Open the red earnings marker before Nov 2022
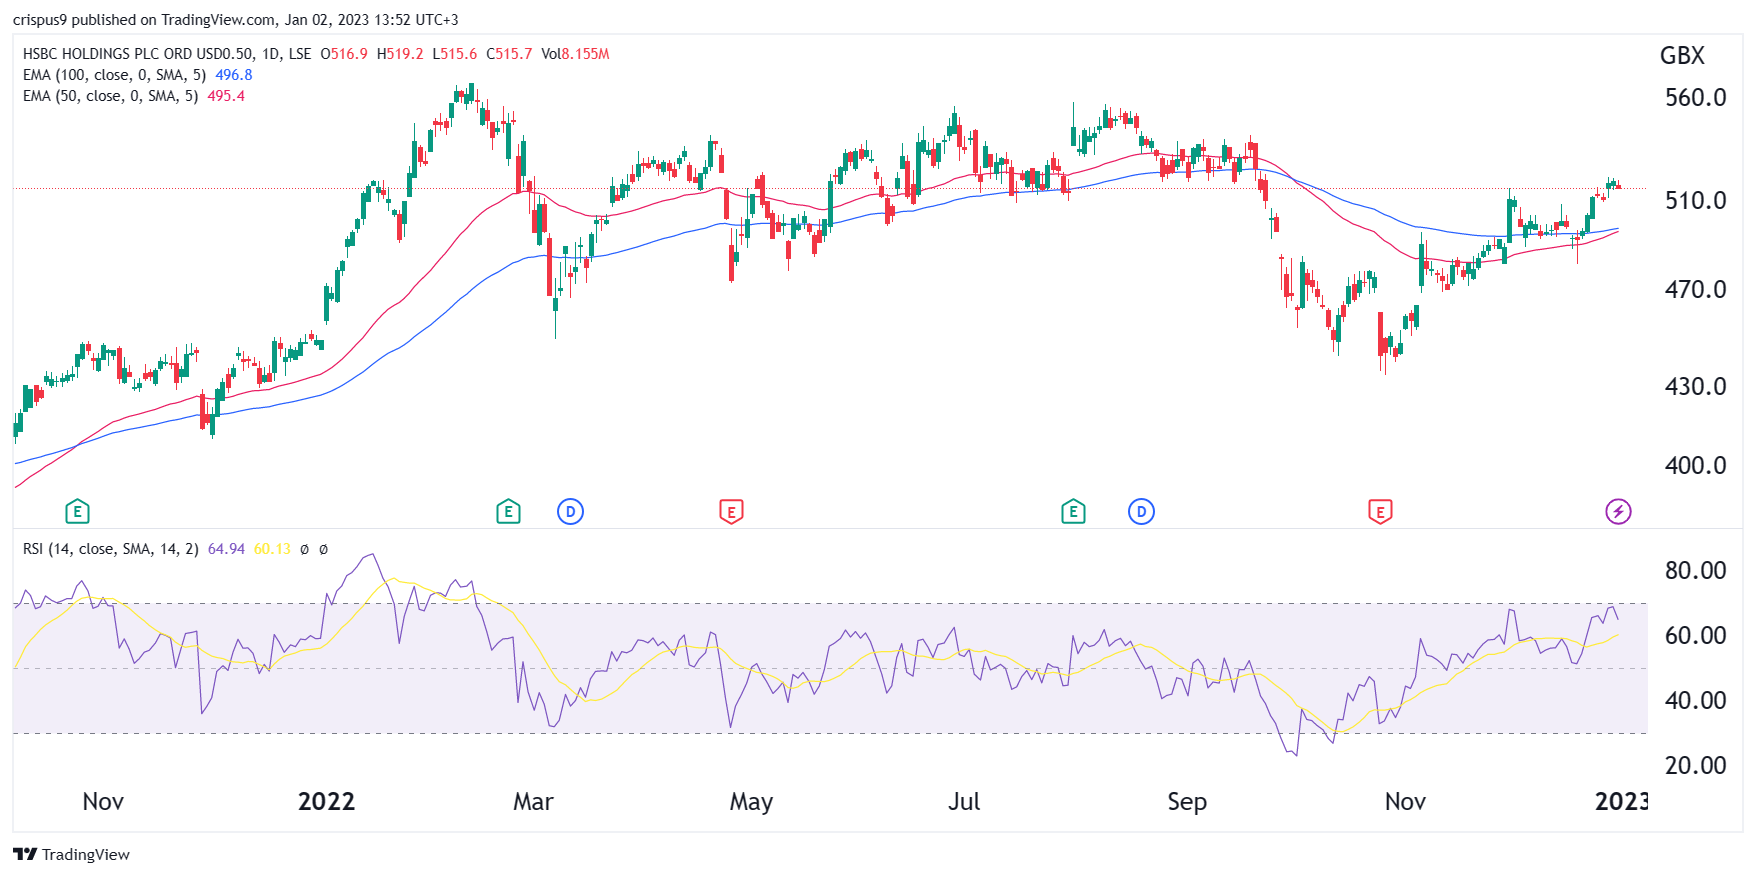 click(x=1380, y=512)
